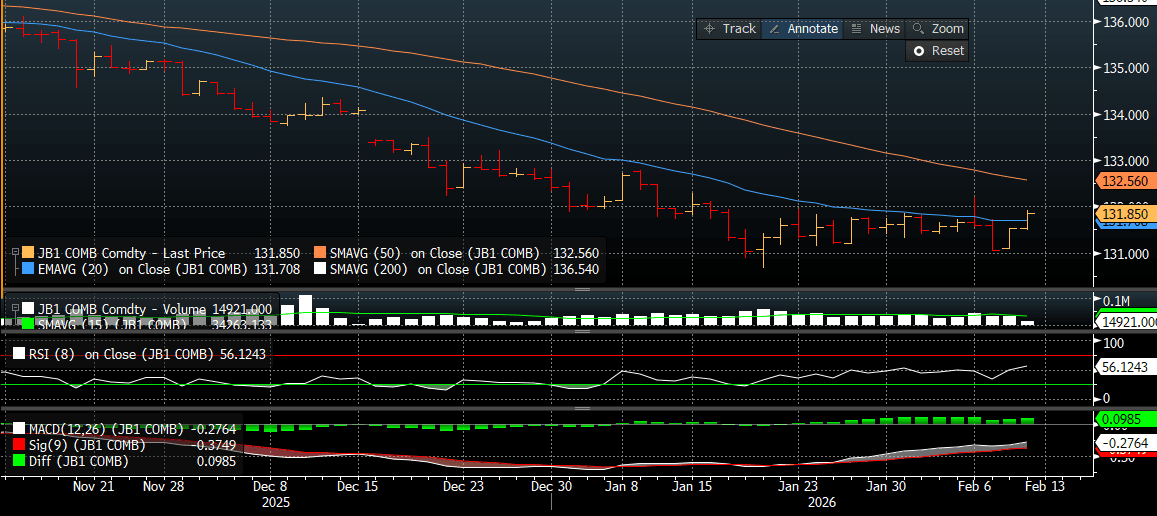1157x516 pixels.
Task: Click the News list icon
Action: pyautogui.click(x=857, y=29)
